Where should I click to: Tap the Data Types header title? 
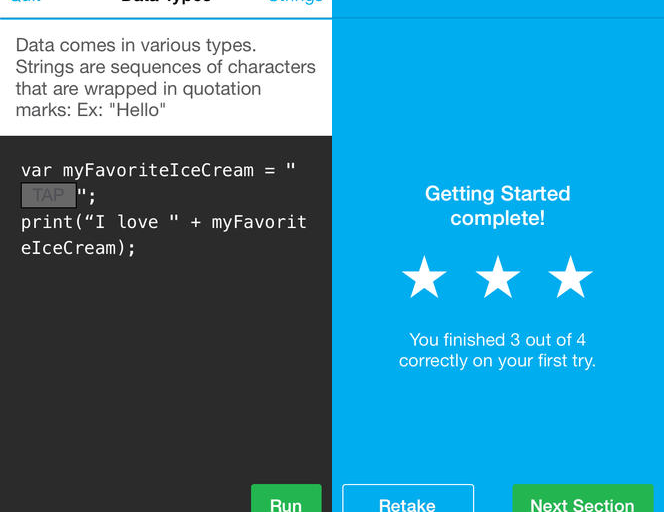(166, 3)
